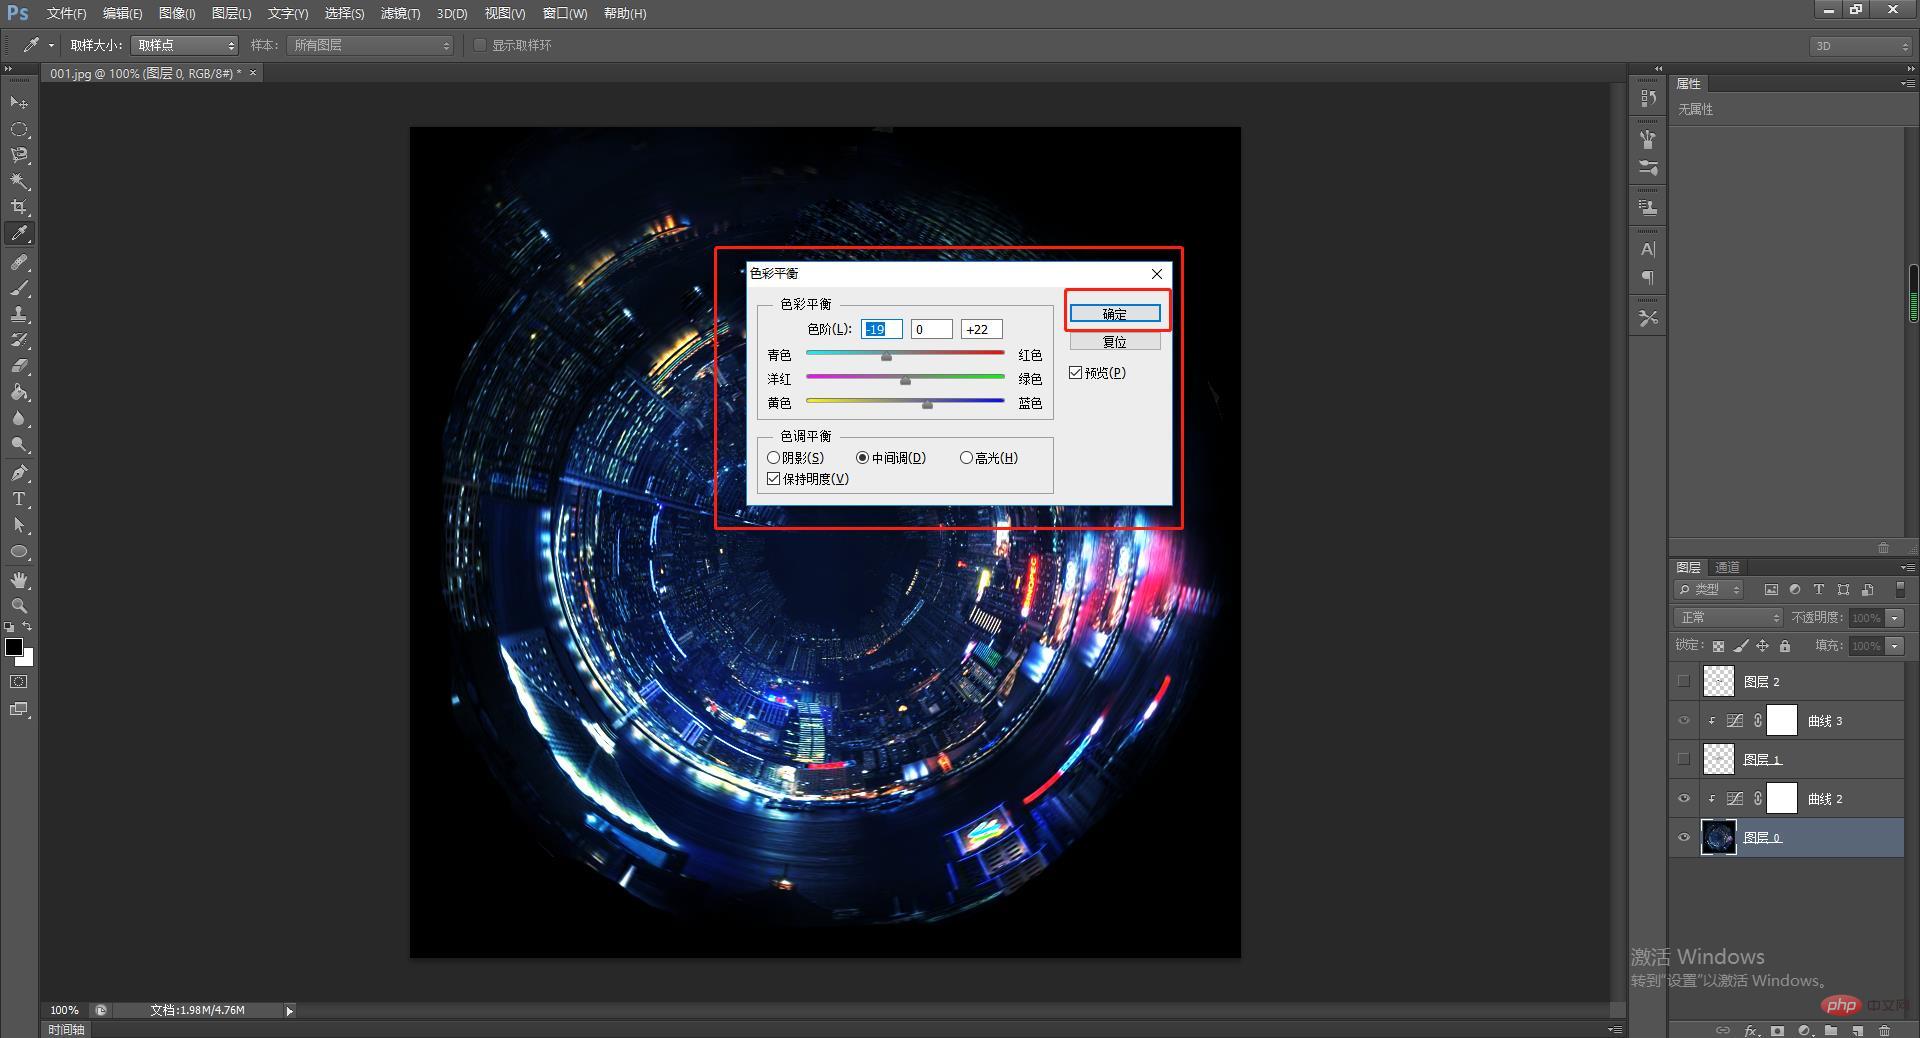Select the Move tool
This screenshot has height=1038, width=1920.
tap(19, 103)
